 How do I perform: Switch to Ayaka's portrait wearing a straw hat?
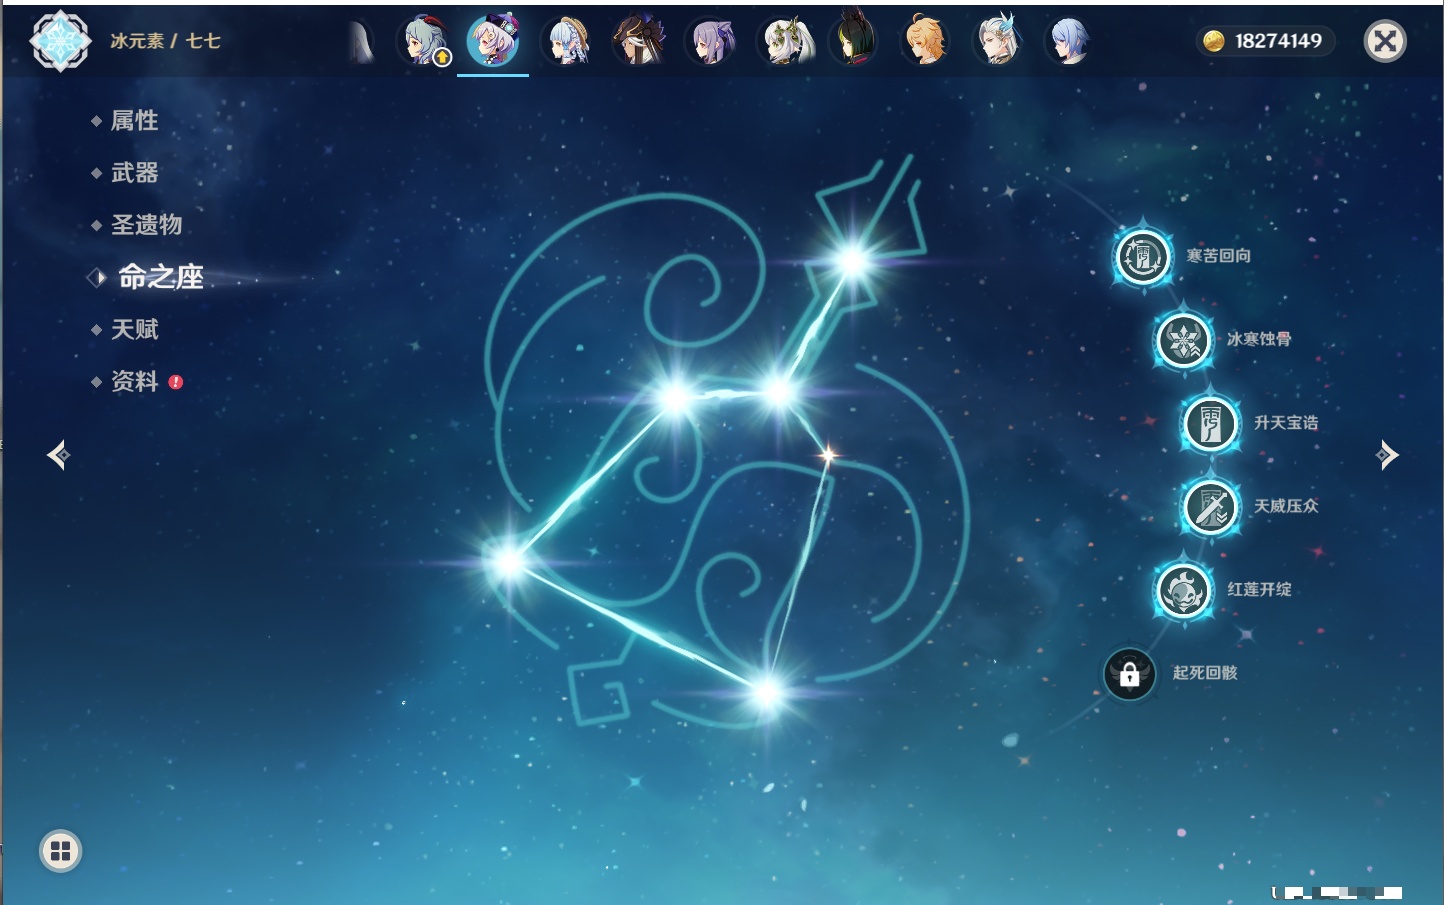[567, 41]
